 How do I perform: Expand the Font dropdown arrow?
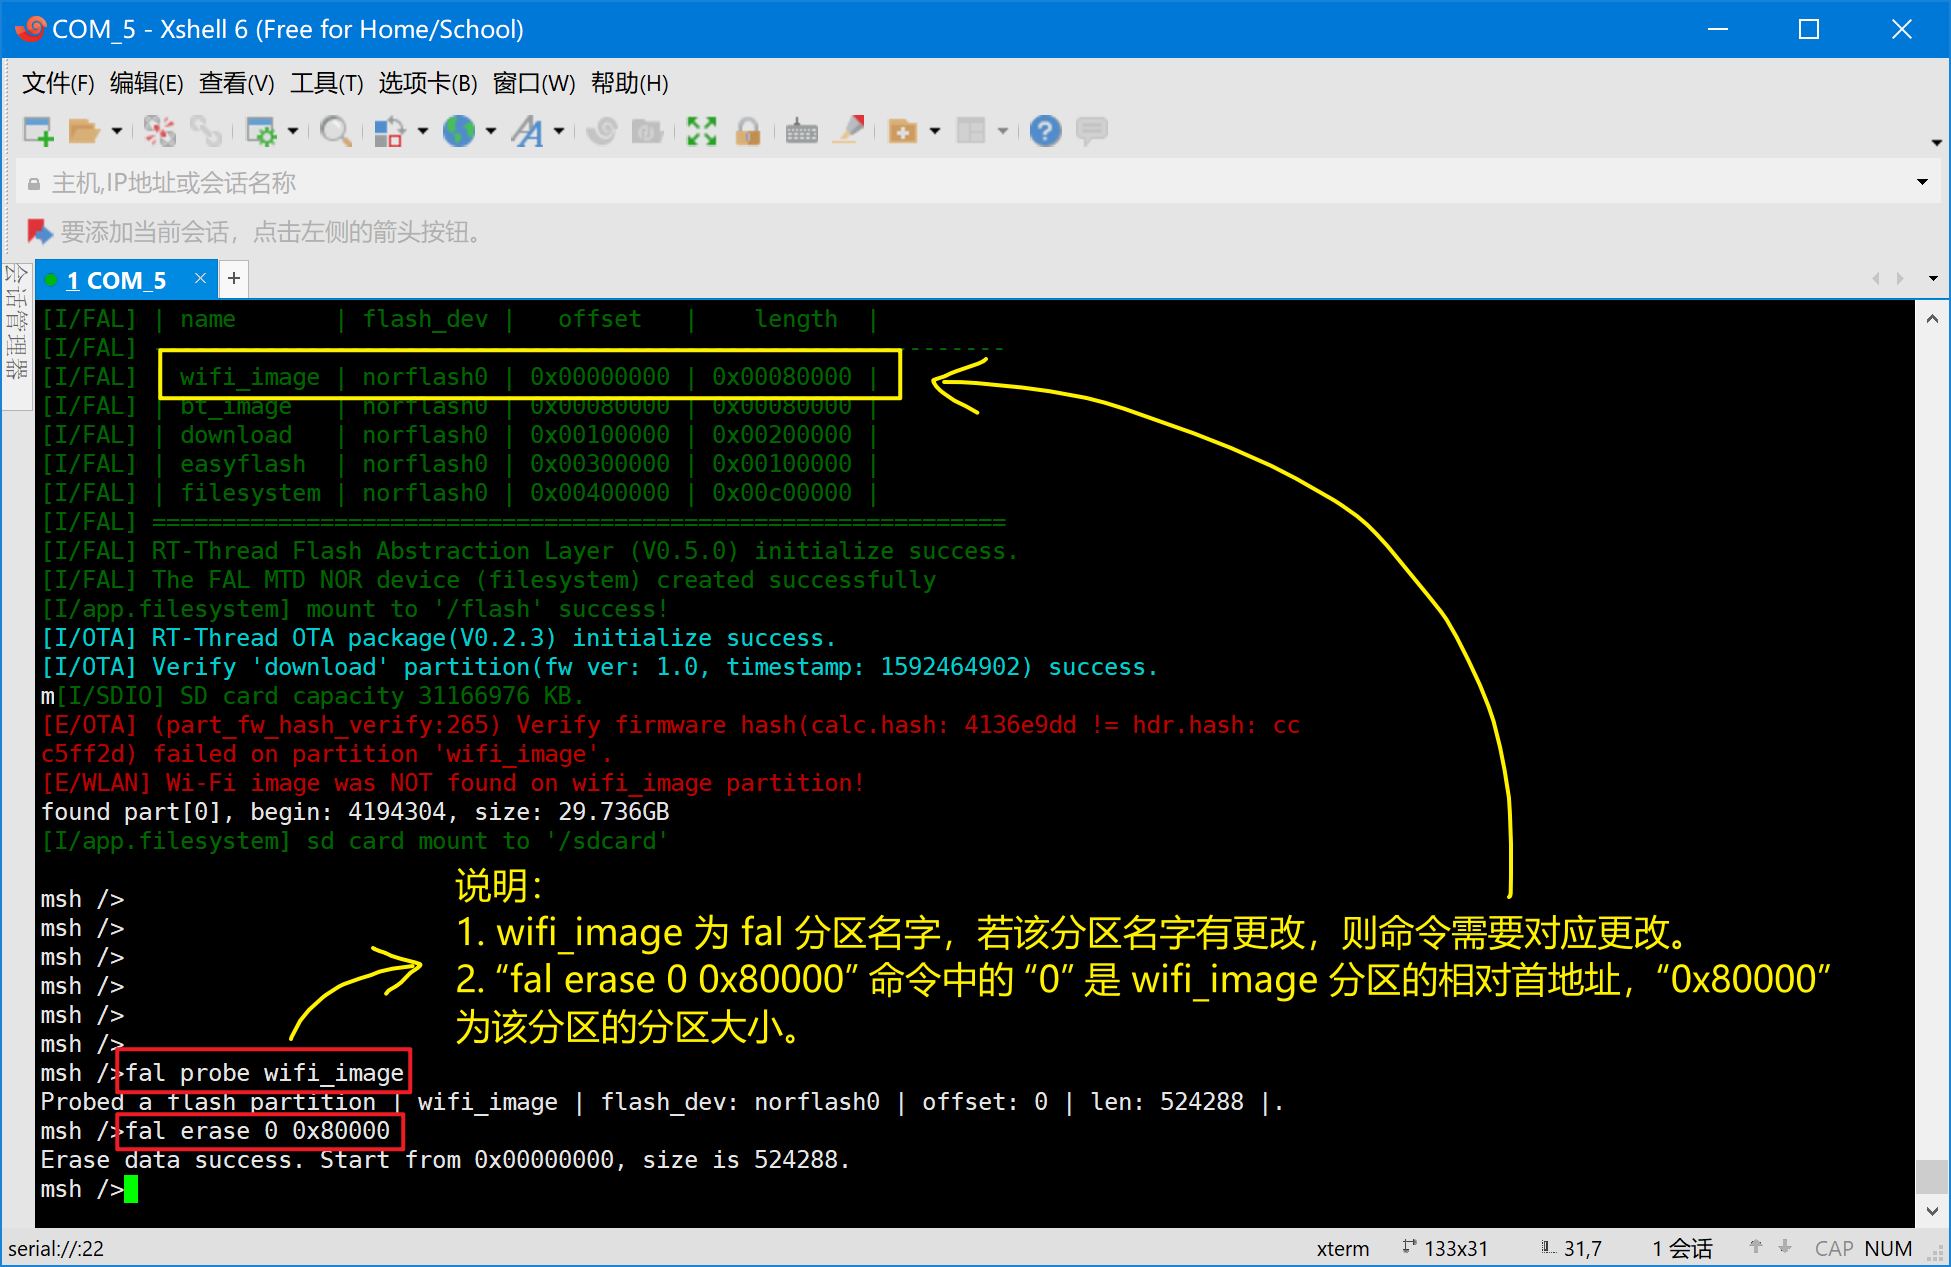(x=558, y=131)
